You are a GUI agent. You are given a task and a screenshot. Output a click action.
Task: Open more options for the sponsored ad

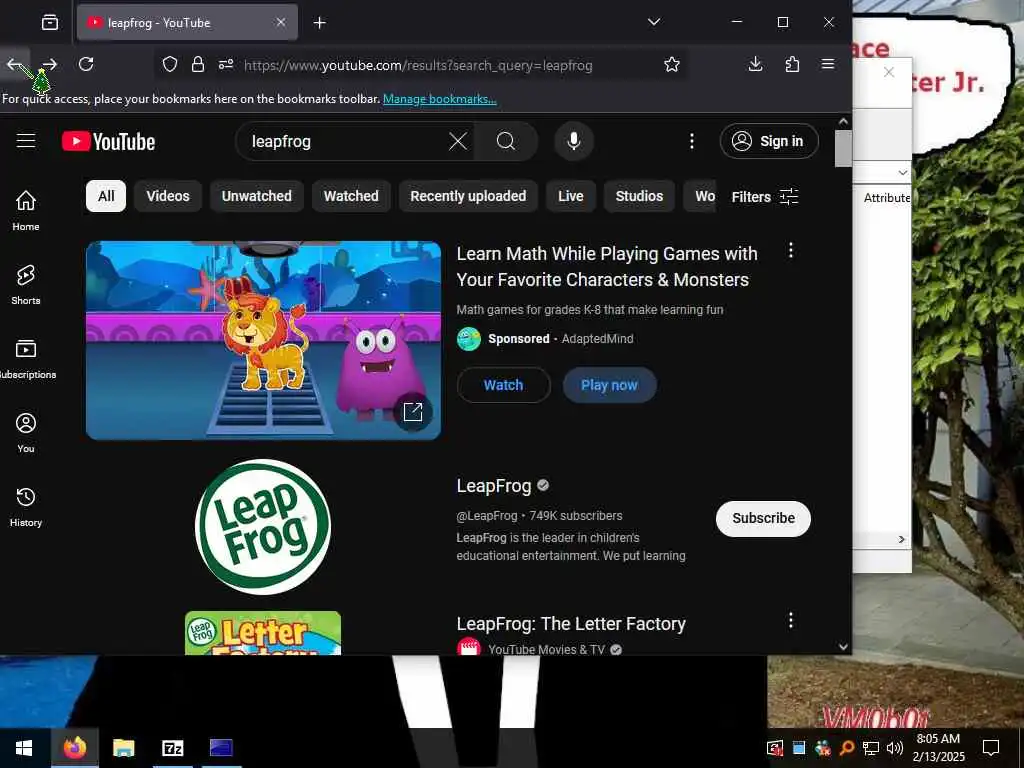pyautogui.click(x=791, y=250)
